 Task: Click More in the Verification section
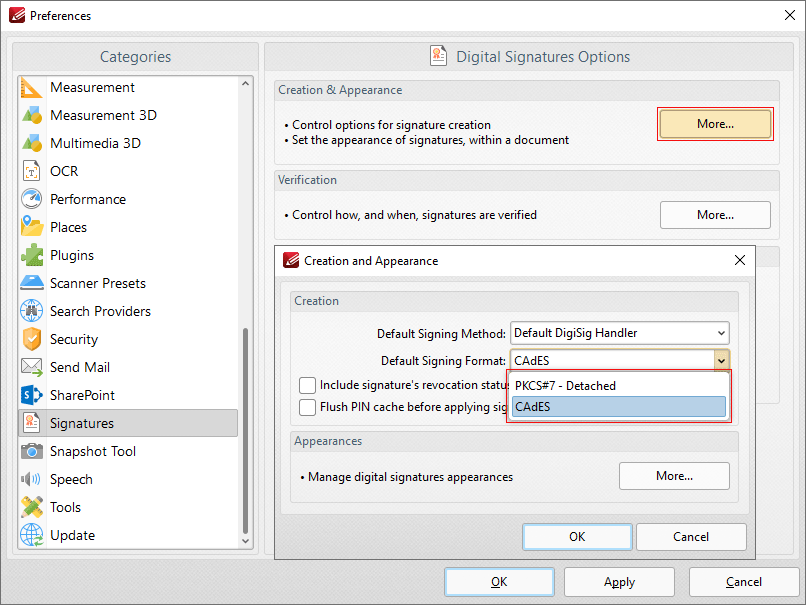coord(716,215)
